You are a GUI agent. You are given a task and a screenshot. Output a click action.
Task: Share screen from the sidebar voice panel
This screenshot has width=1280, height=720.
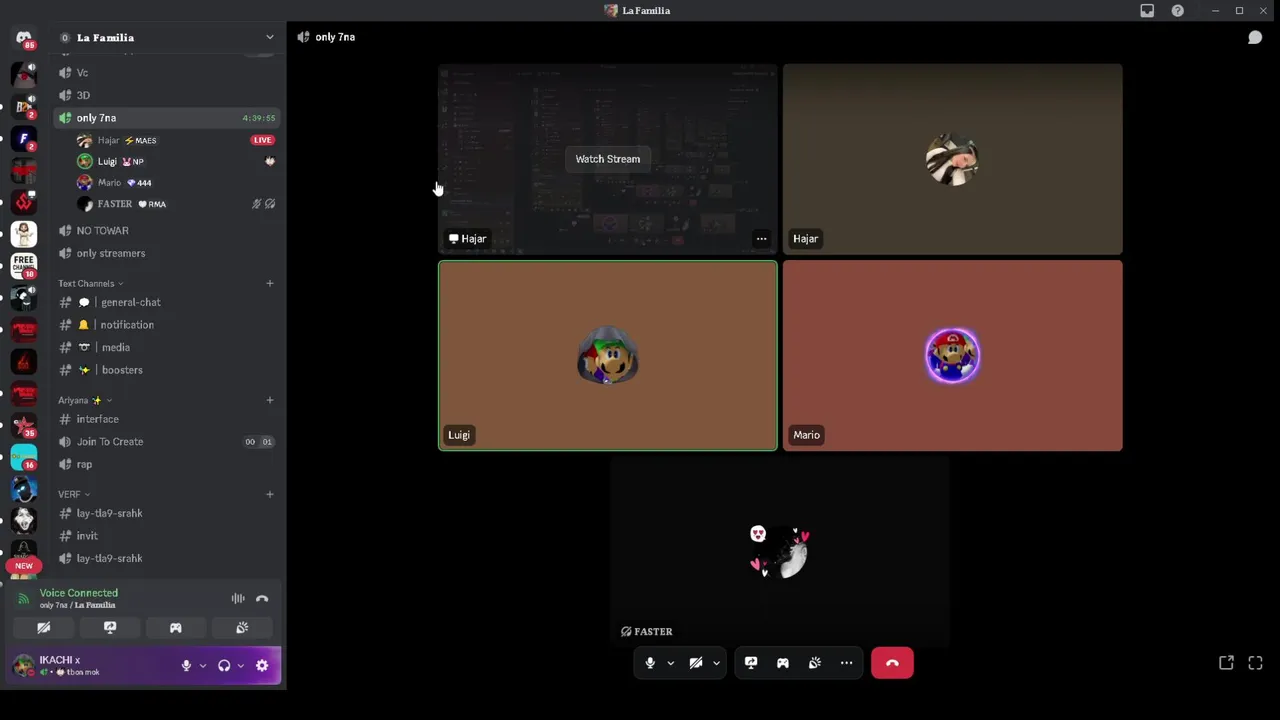click(110, 628)
